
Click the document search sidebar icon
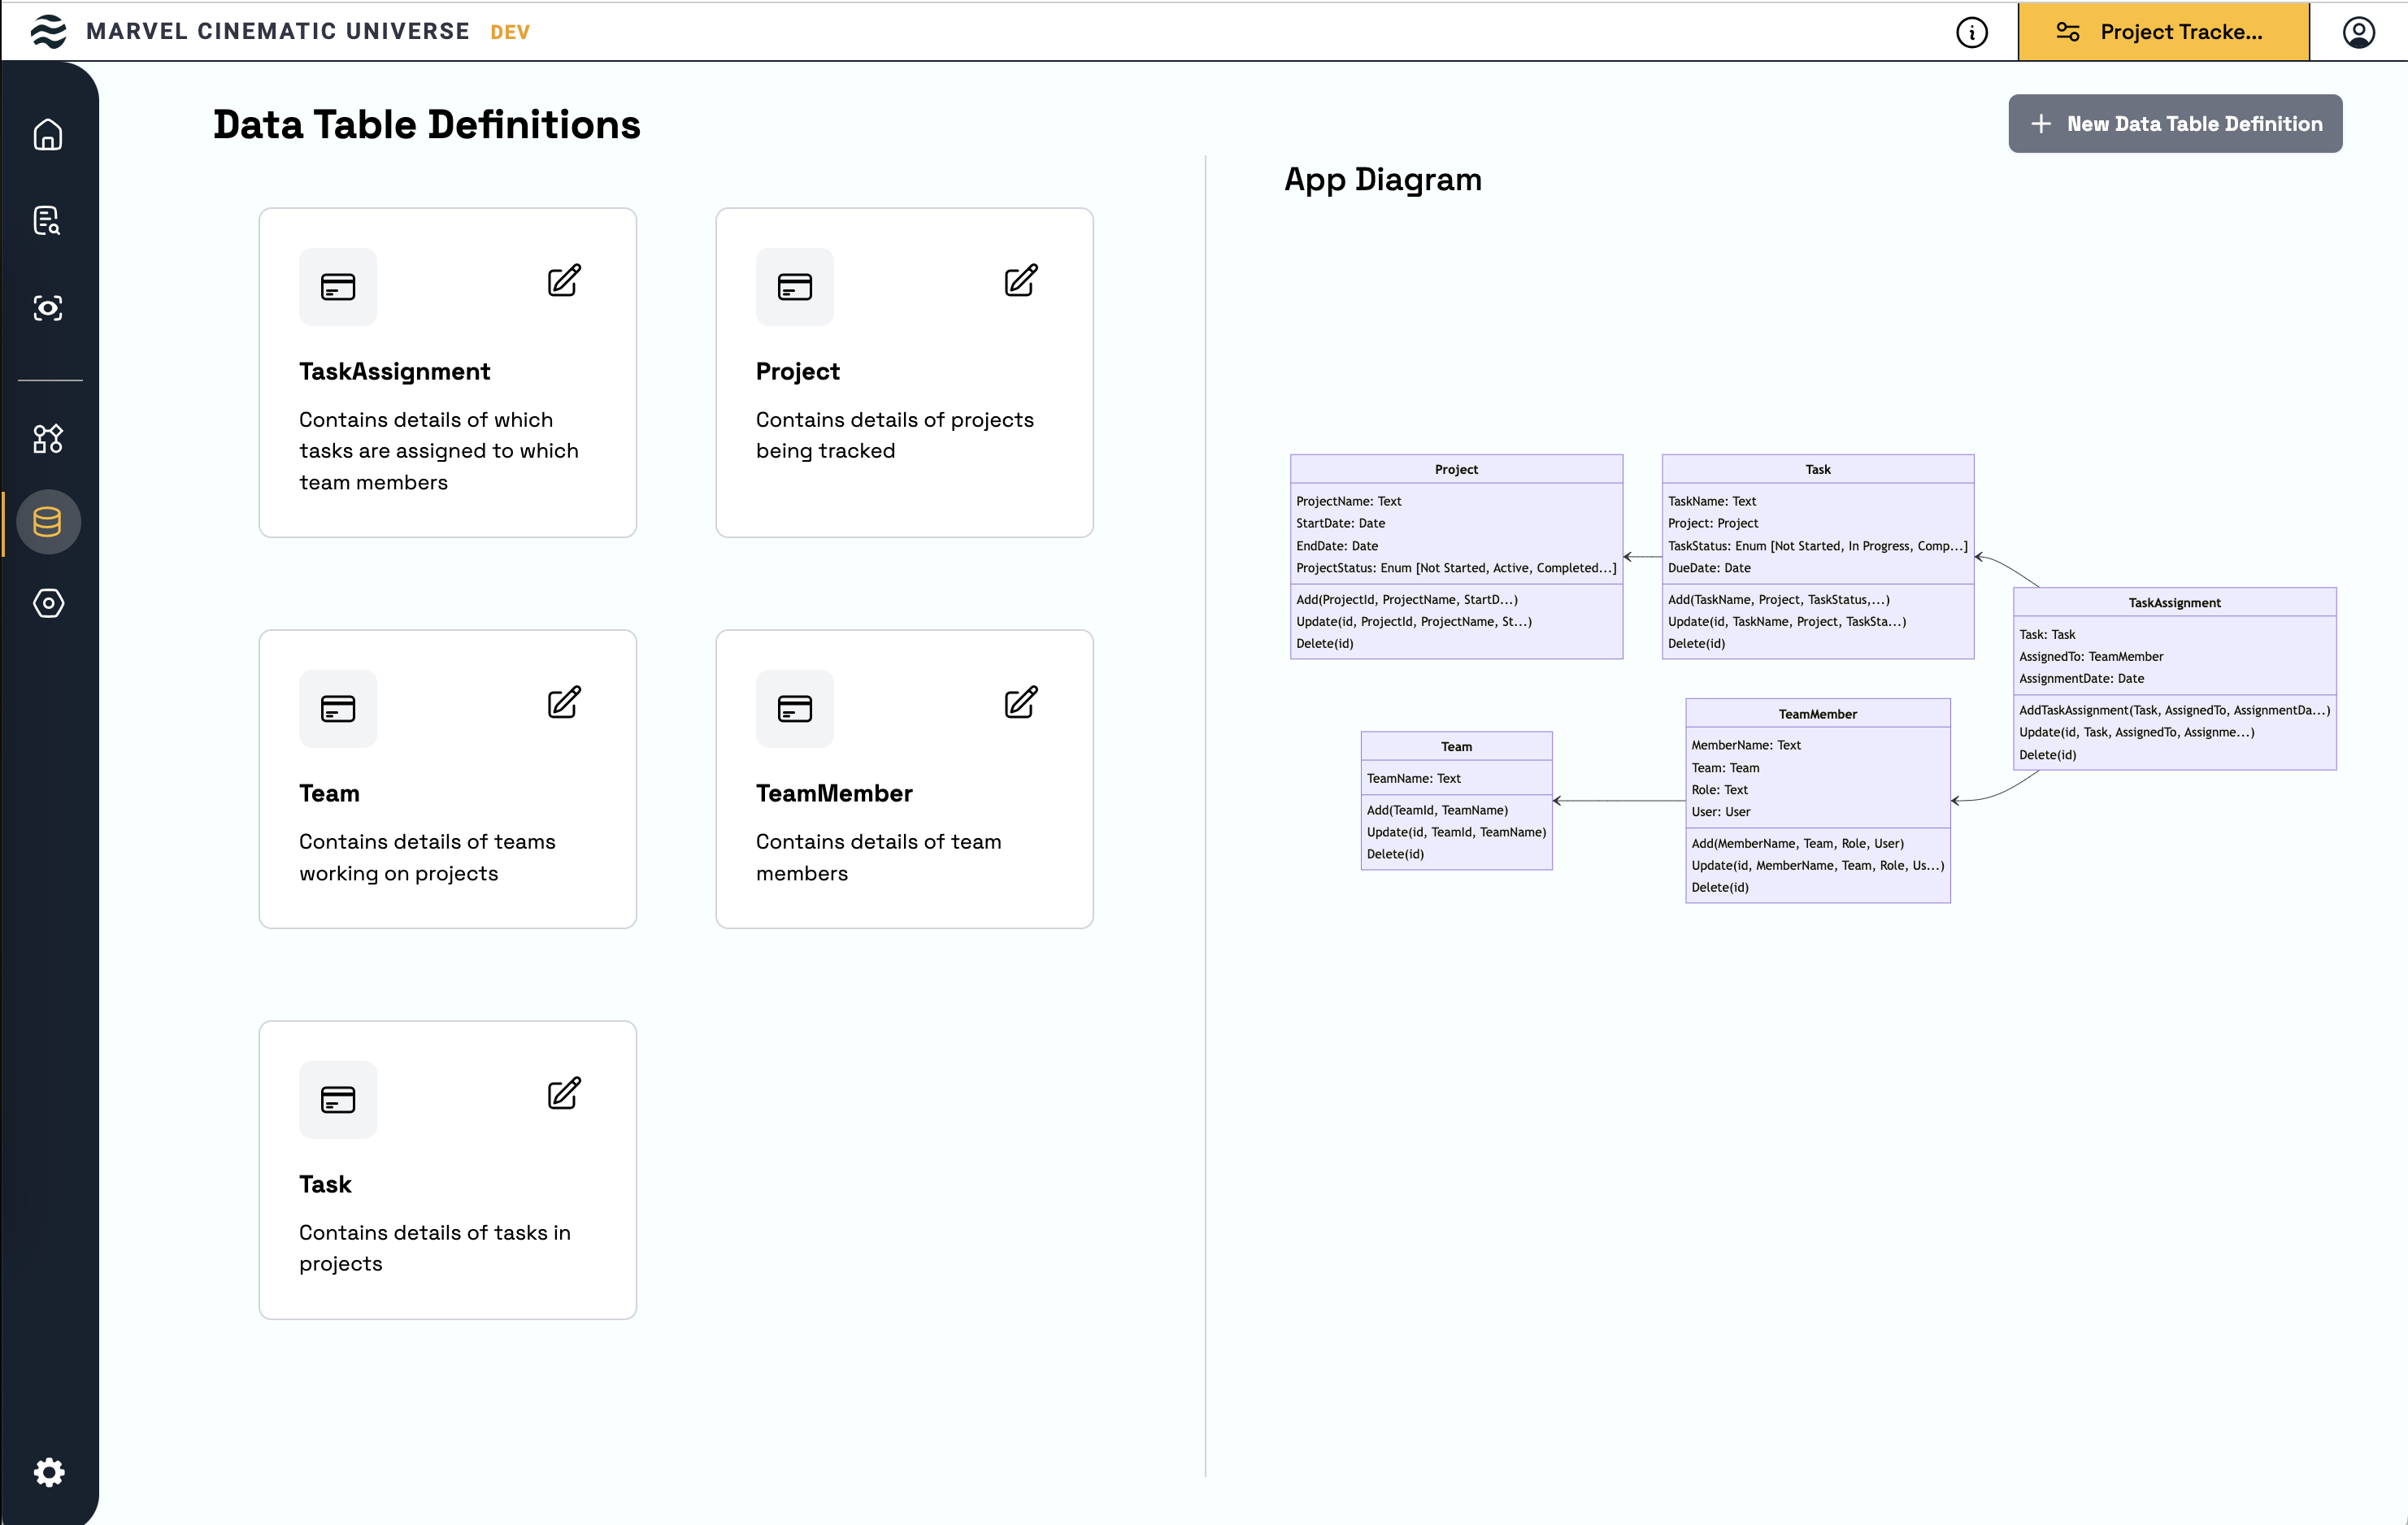tap(48, 221)
